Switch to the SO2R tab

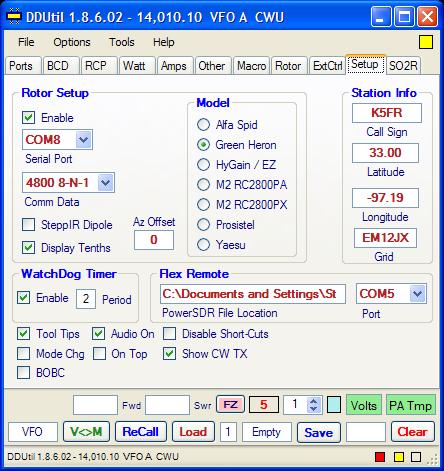click(x=403, y=66)
